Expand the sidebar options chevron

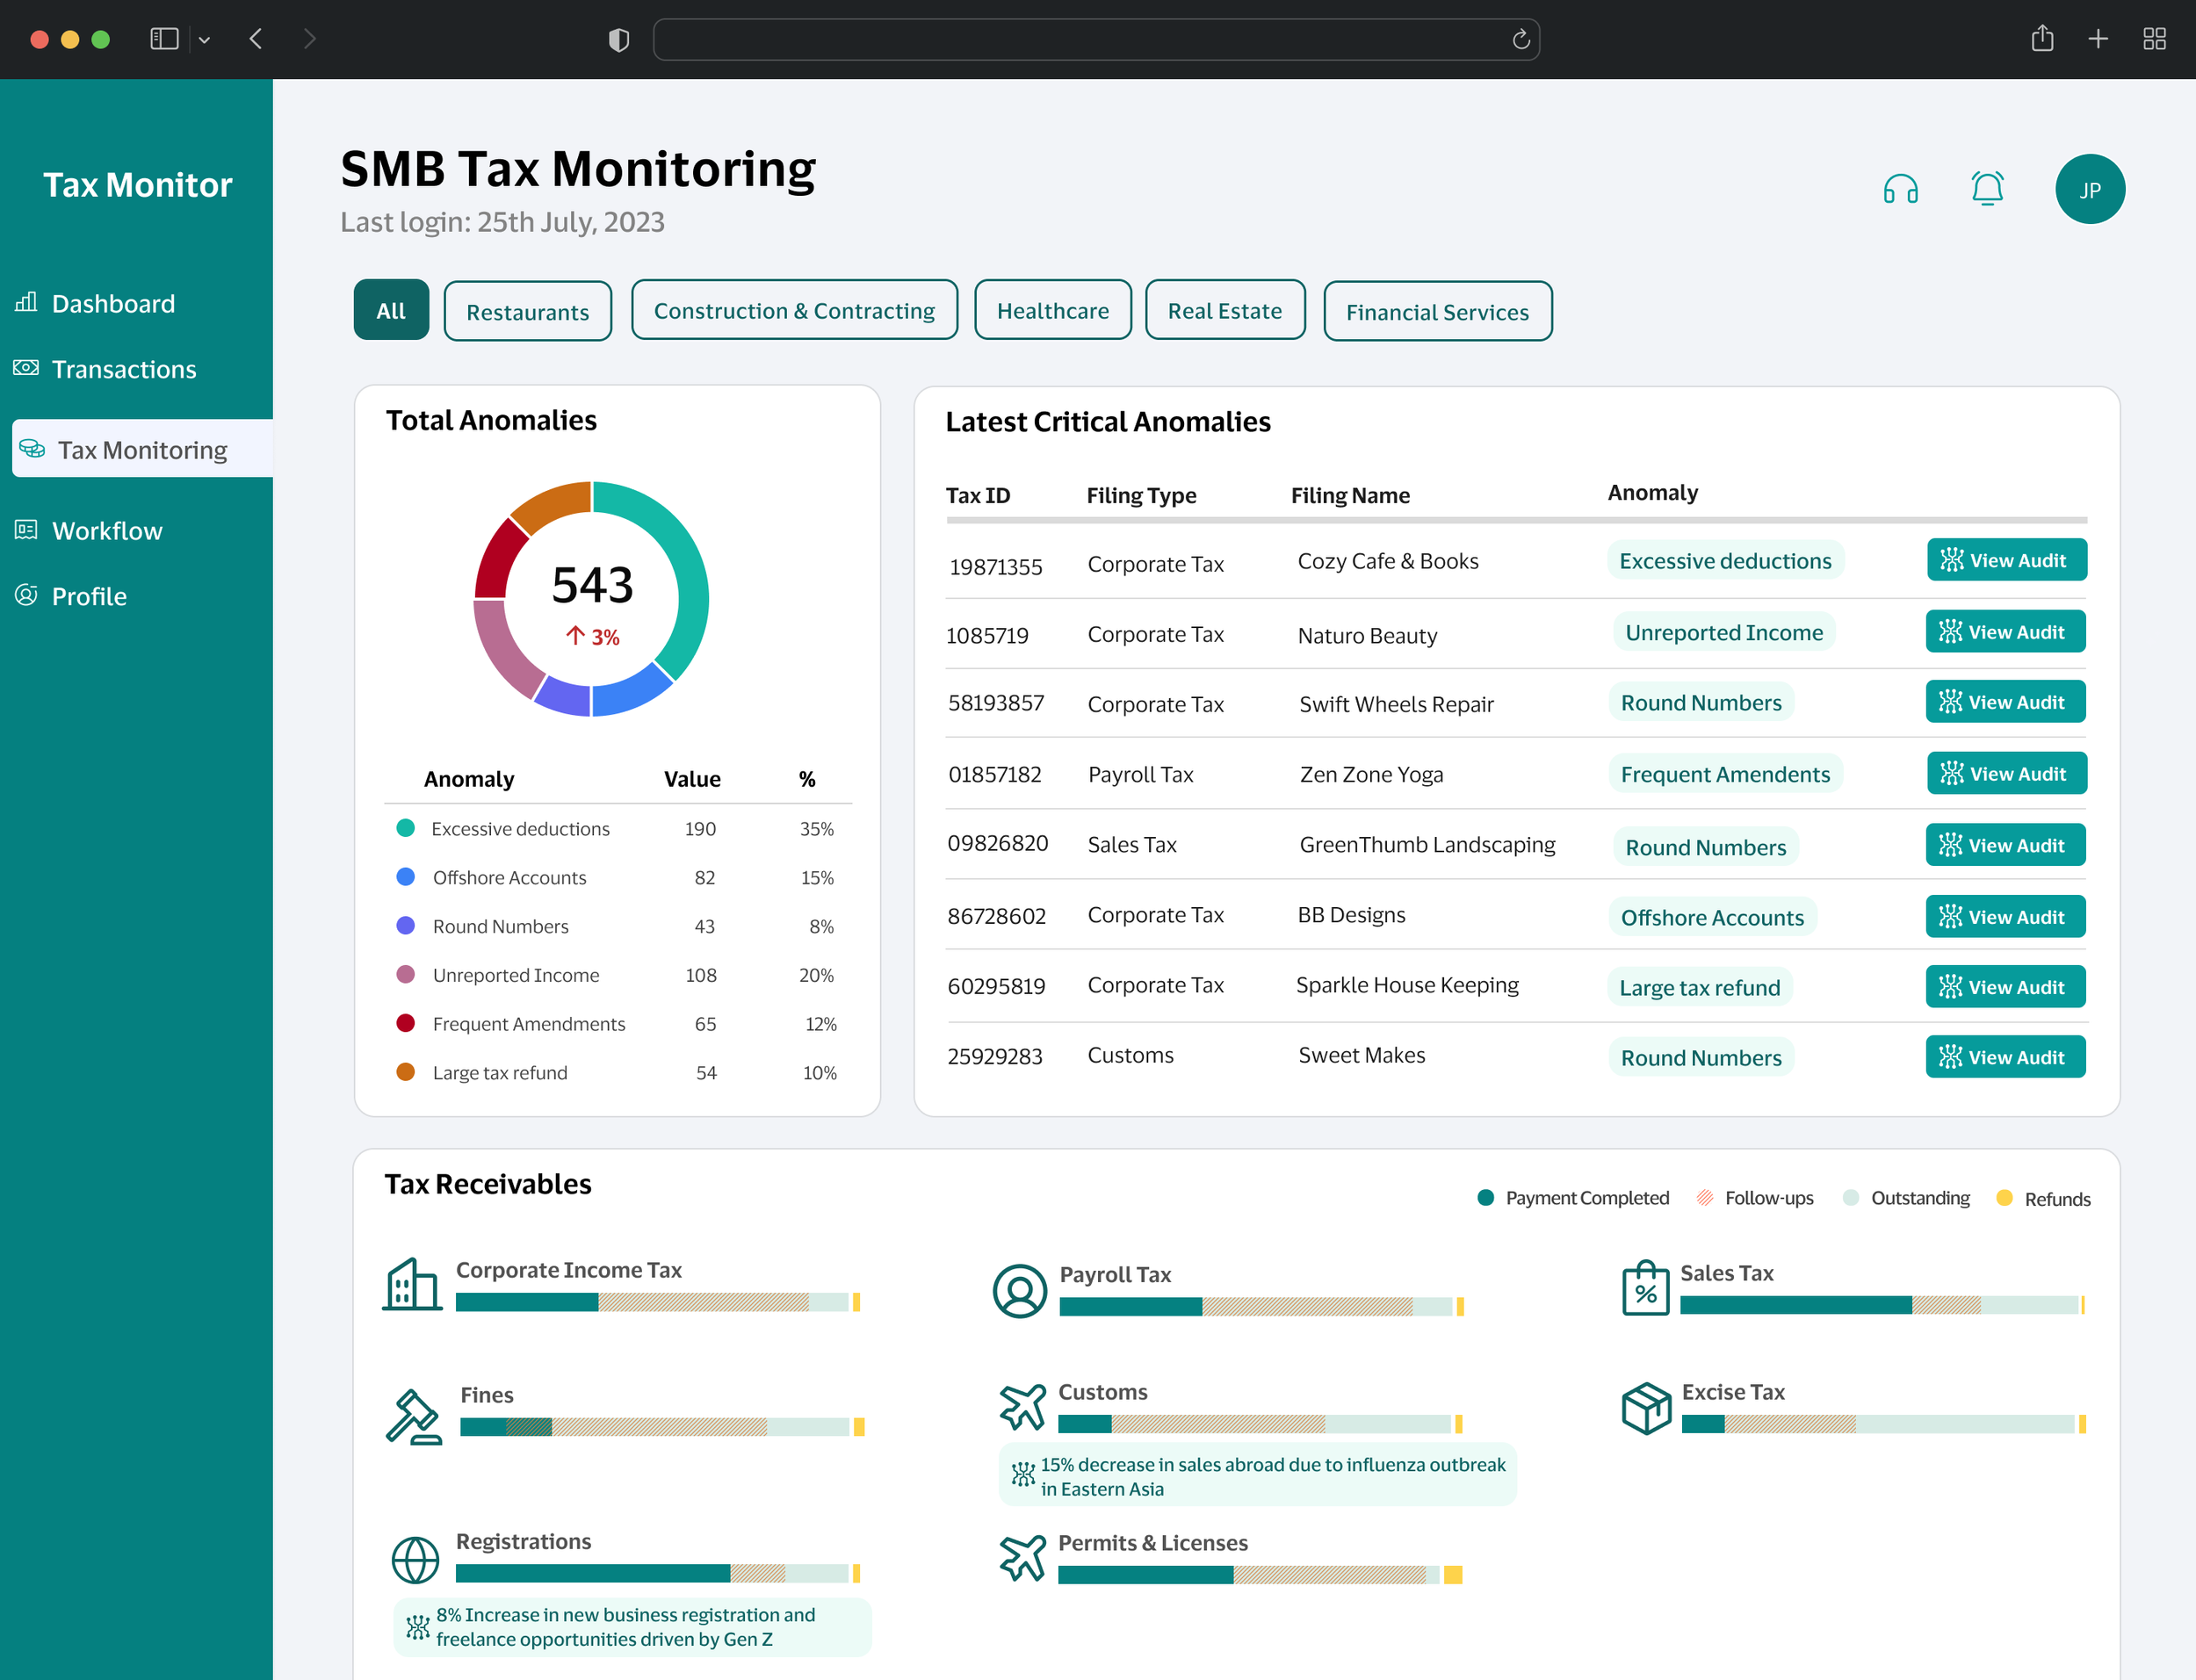[x=204, y=40]
